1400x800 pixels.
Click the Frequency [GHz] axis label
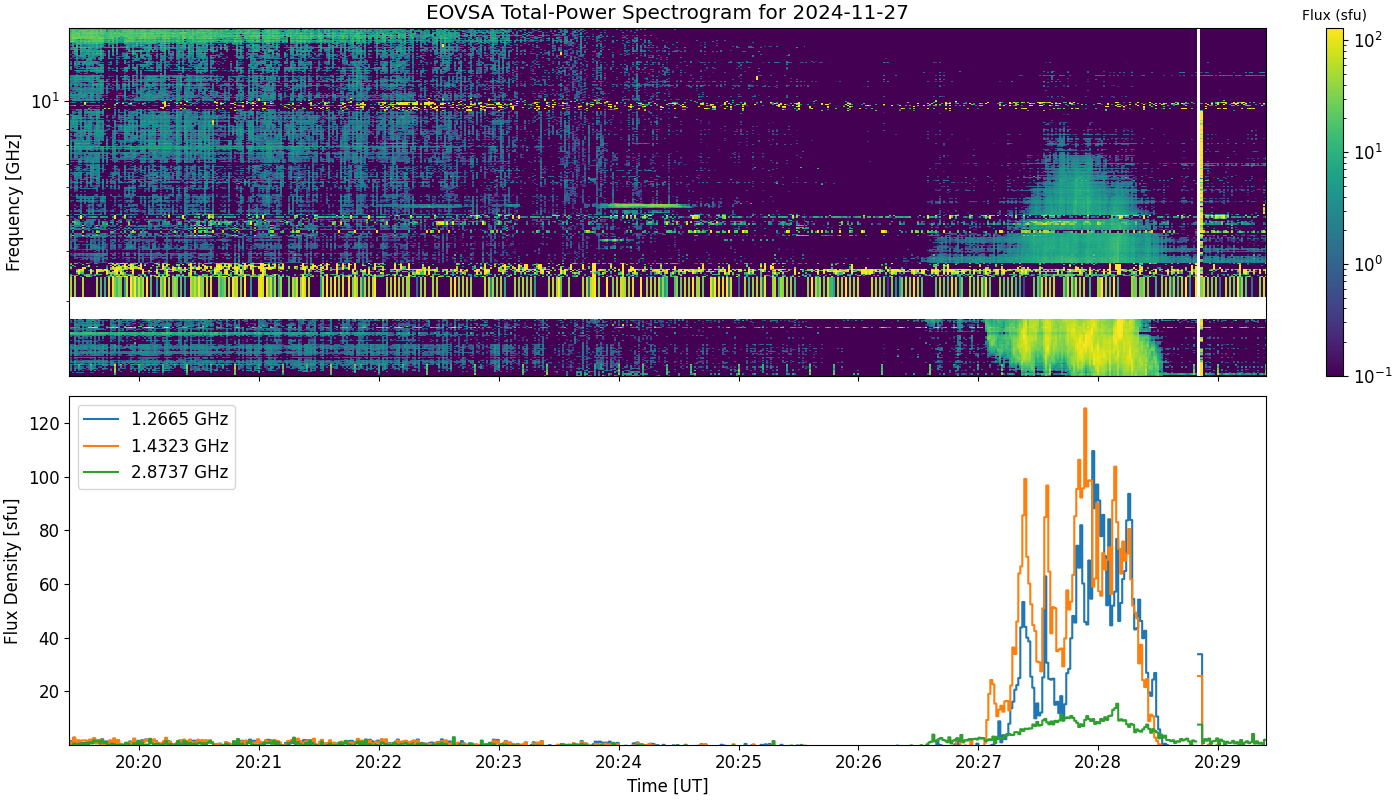point(13,203)
